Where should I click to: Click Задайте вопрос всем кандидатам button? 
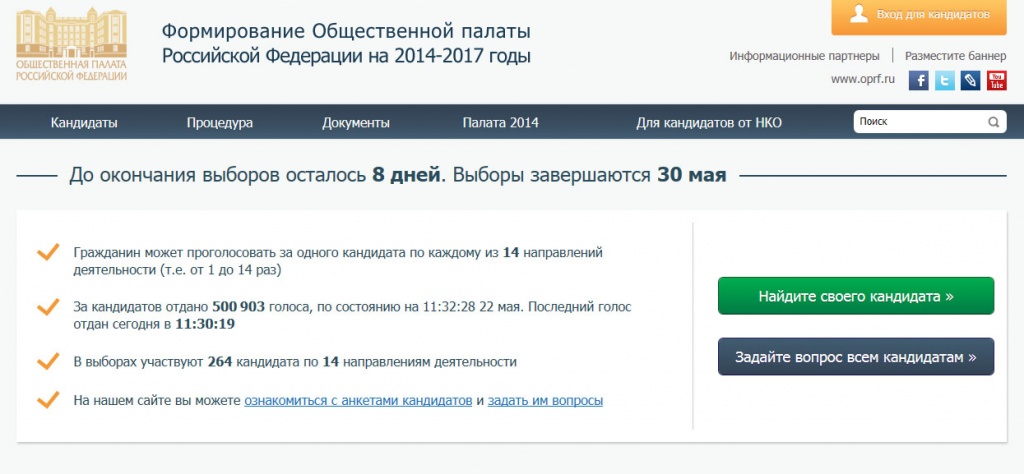856,356
